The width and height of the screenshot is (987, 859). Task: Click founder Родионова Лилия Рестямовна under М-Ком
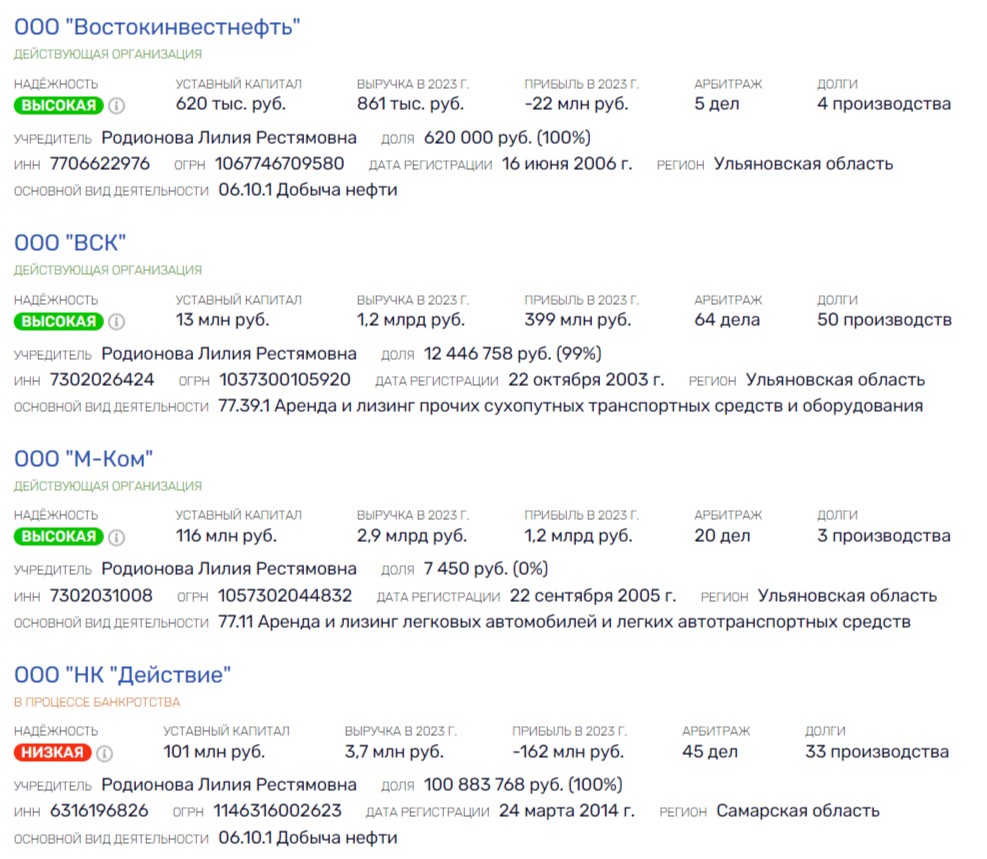pyautogui.click(x=229, y=569)
